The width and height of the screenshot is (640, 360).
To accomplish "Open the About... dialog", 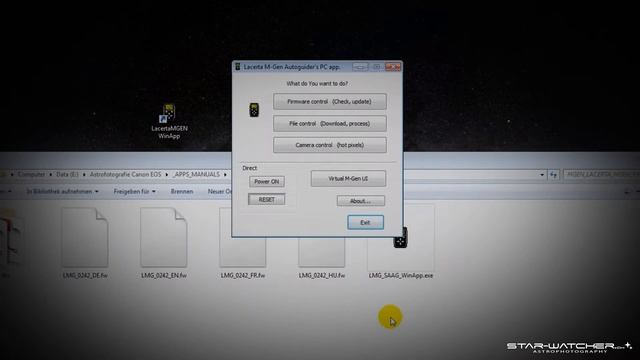I will [x=360, y=201].
